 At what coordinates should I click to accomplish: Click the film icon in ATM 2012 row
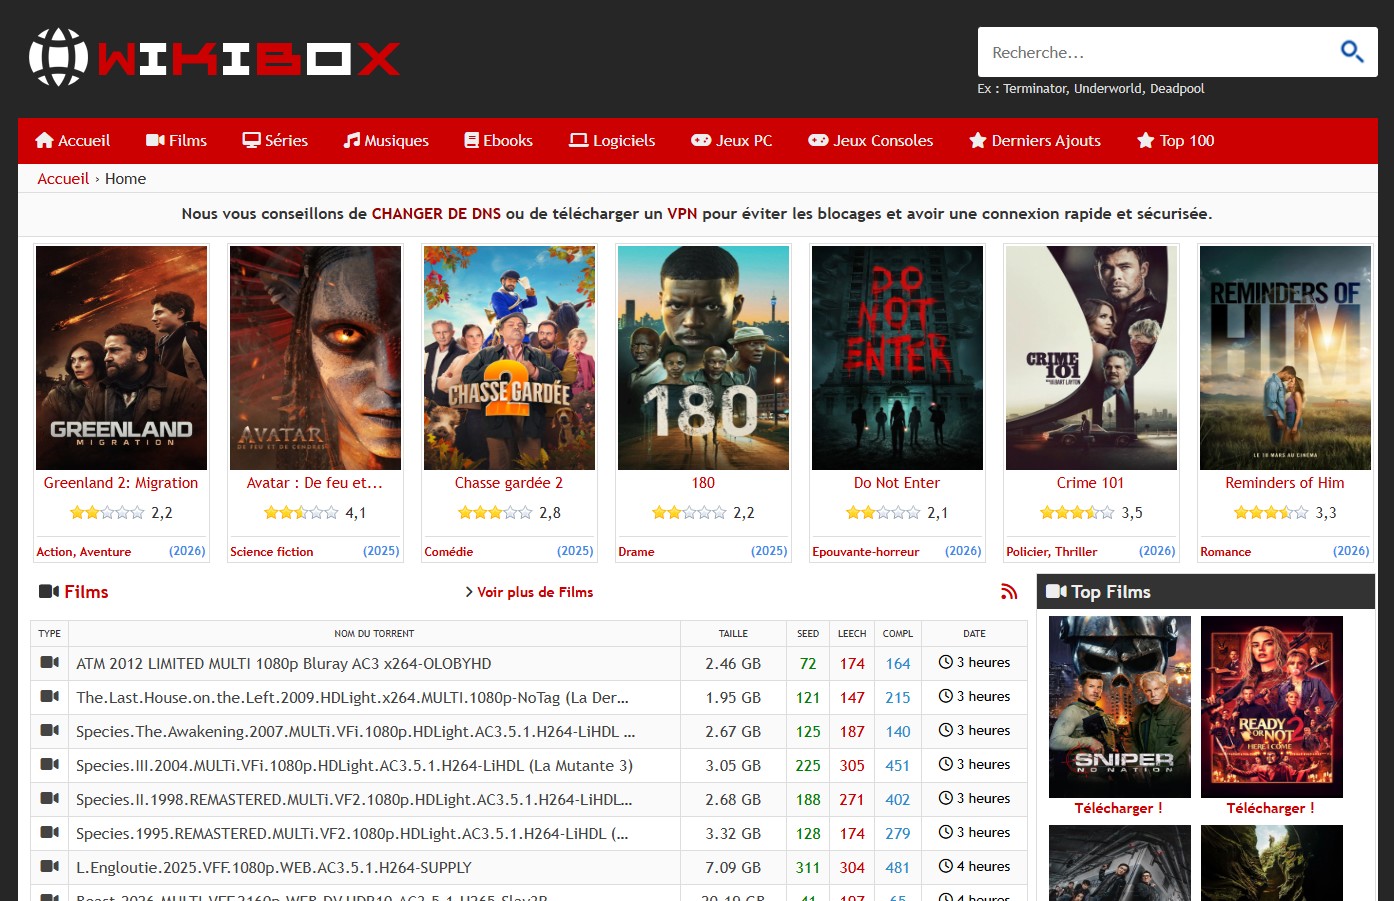click(49, 663)
